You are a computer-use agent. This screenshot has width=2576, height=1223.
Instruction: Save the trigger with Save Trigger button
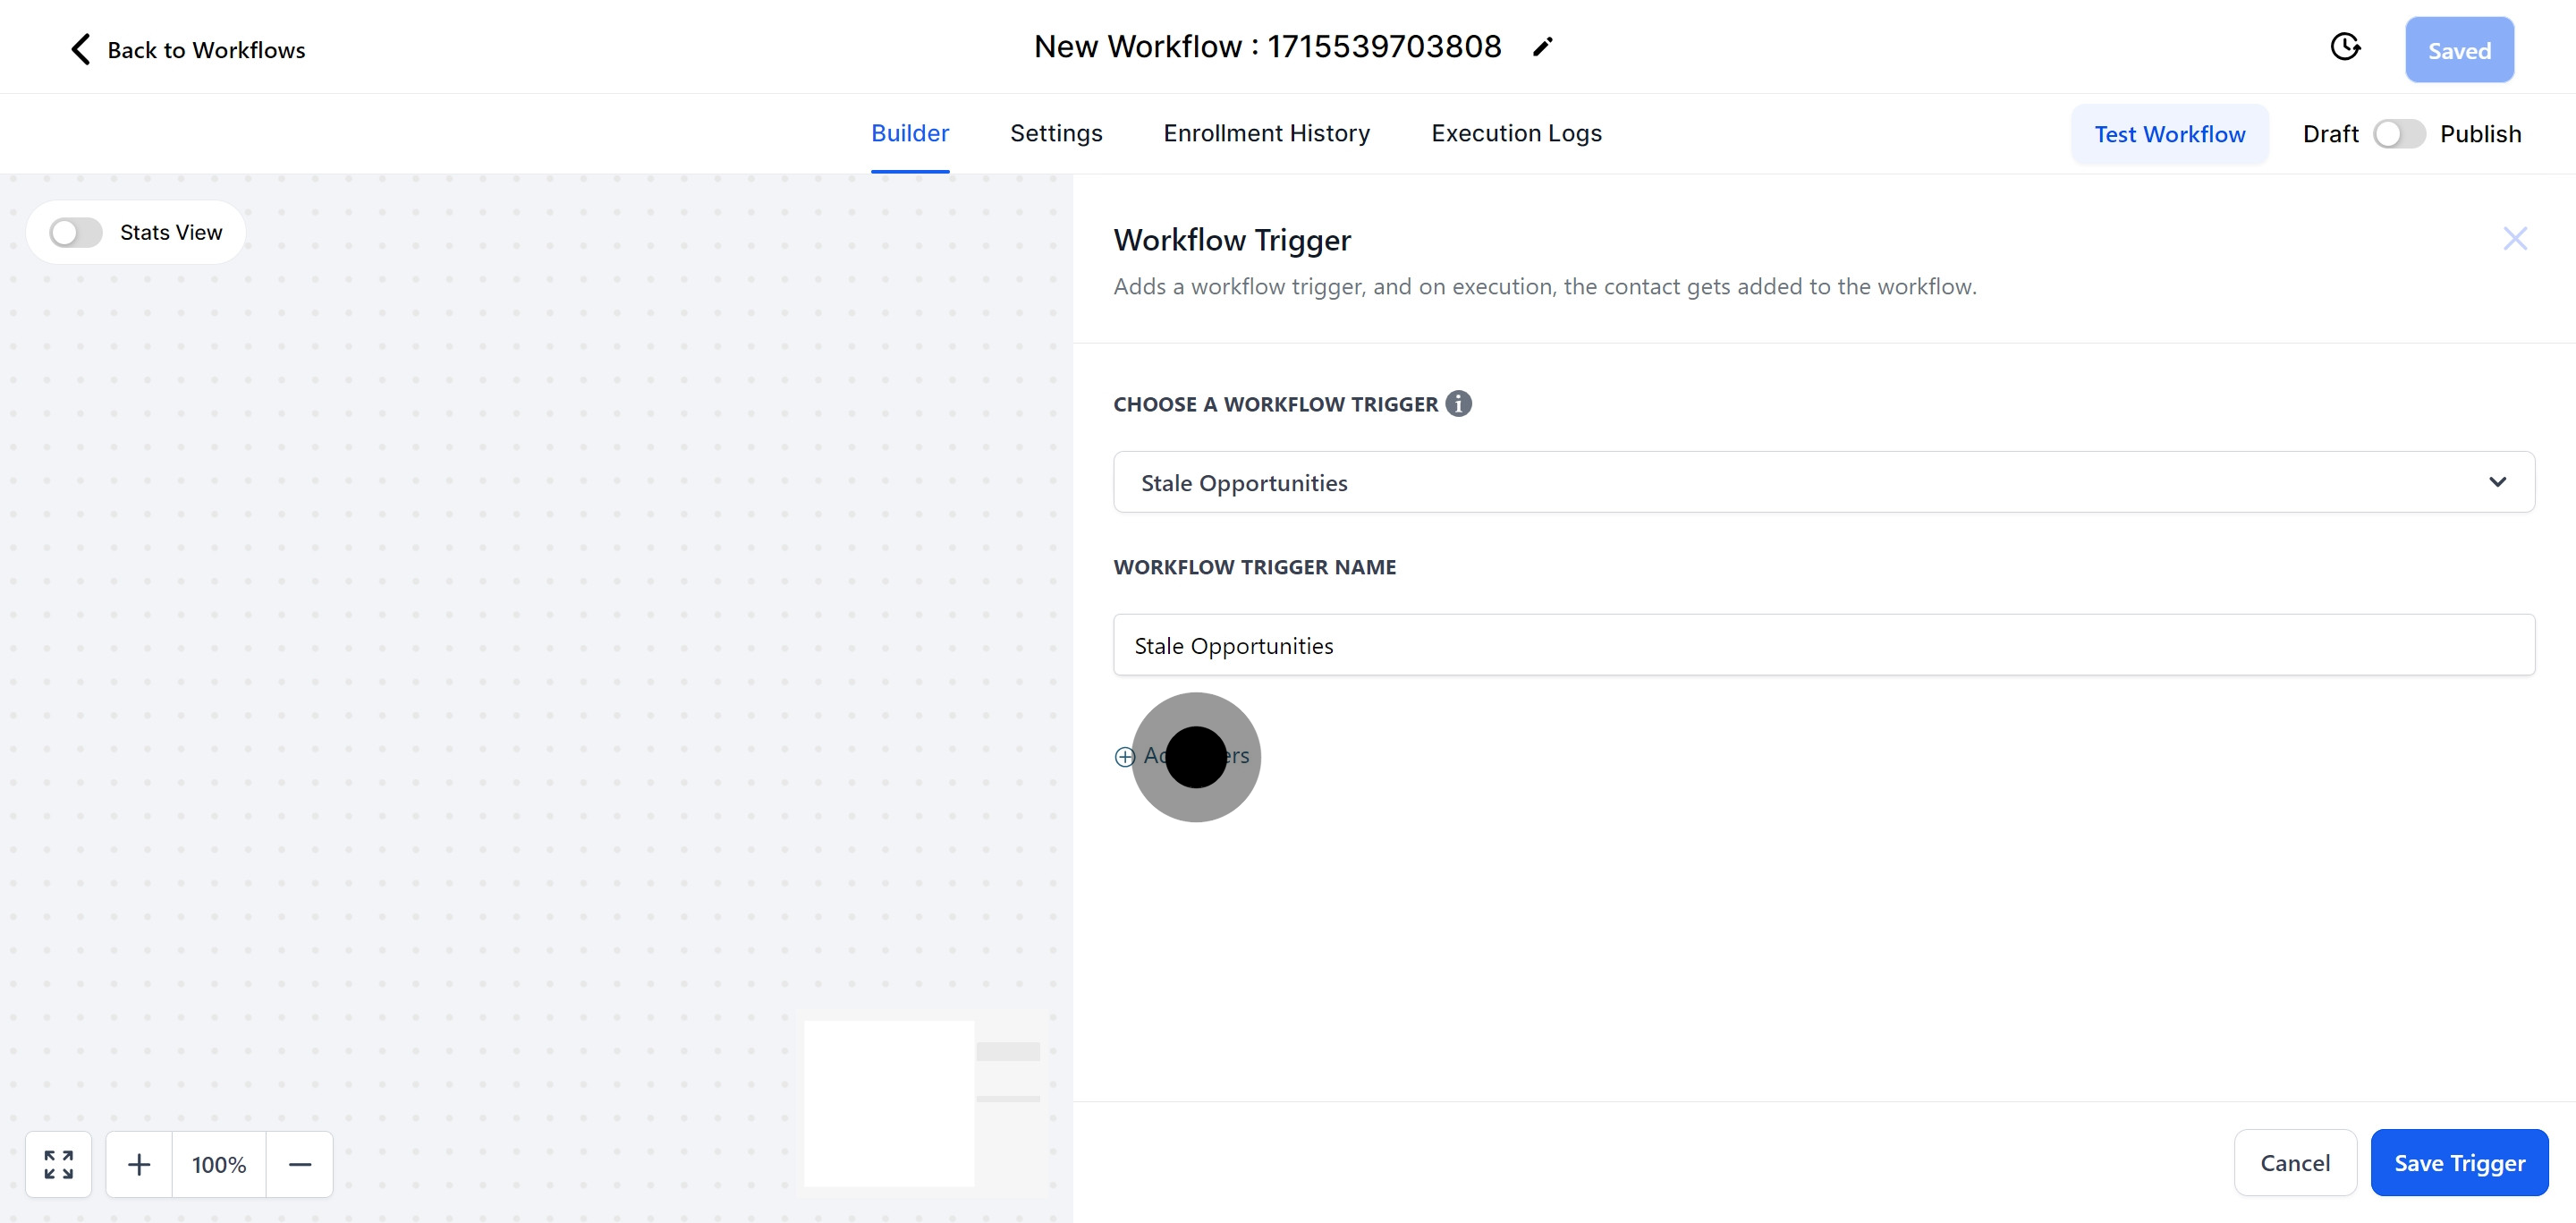(x=2459, y=1162)
